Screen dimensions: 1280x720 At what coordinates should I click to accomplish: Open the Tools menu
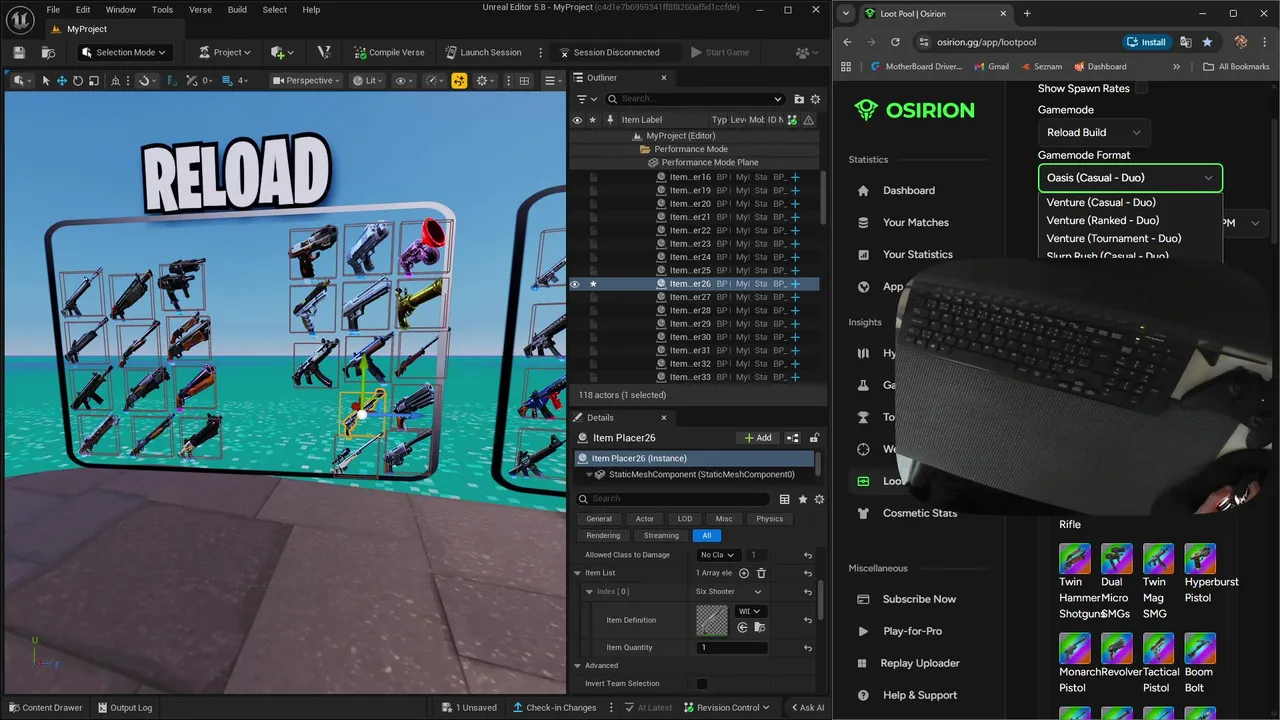(x=162, y=10)
